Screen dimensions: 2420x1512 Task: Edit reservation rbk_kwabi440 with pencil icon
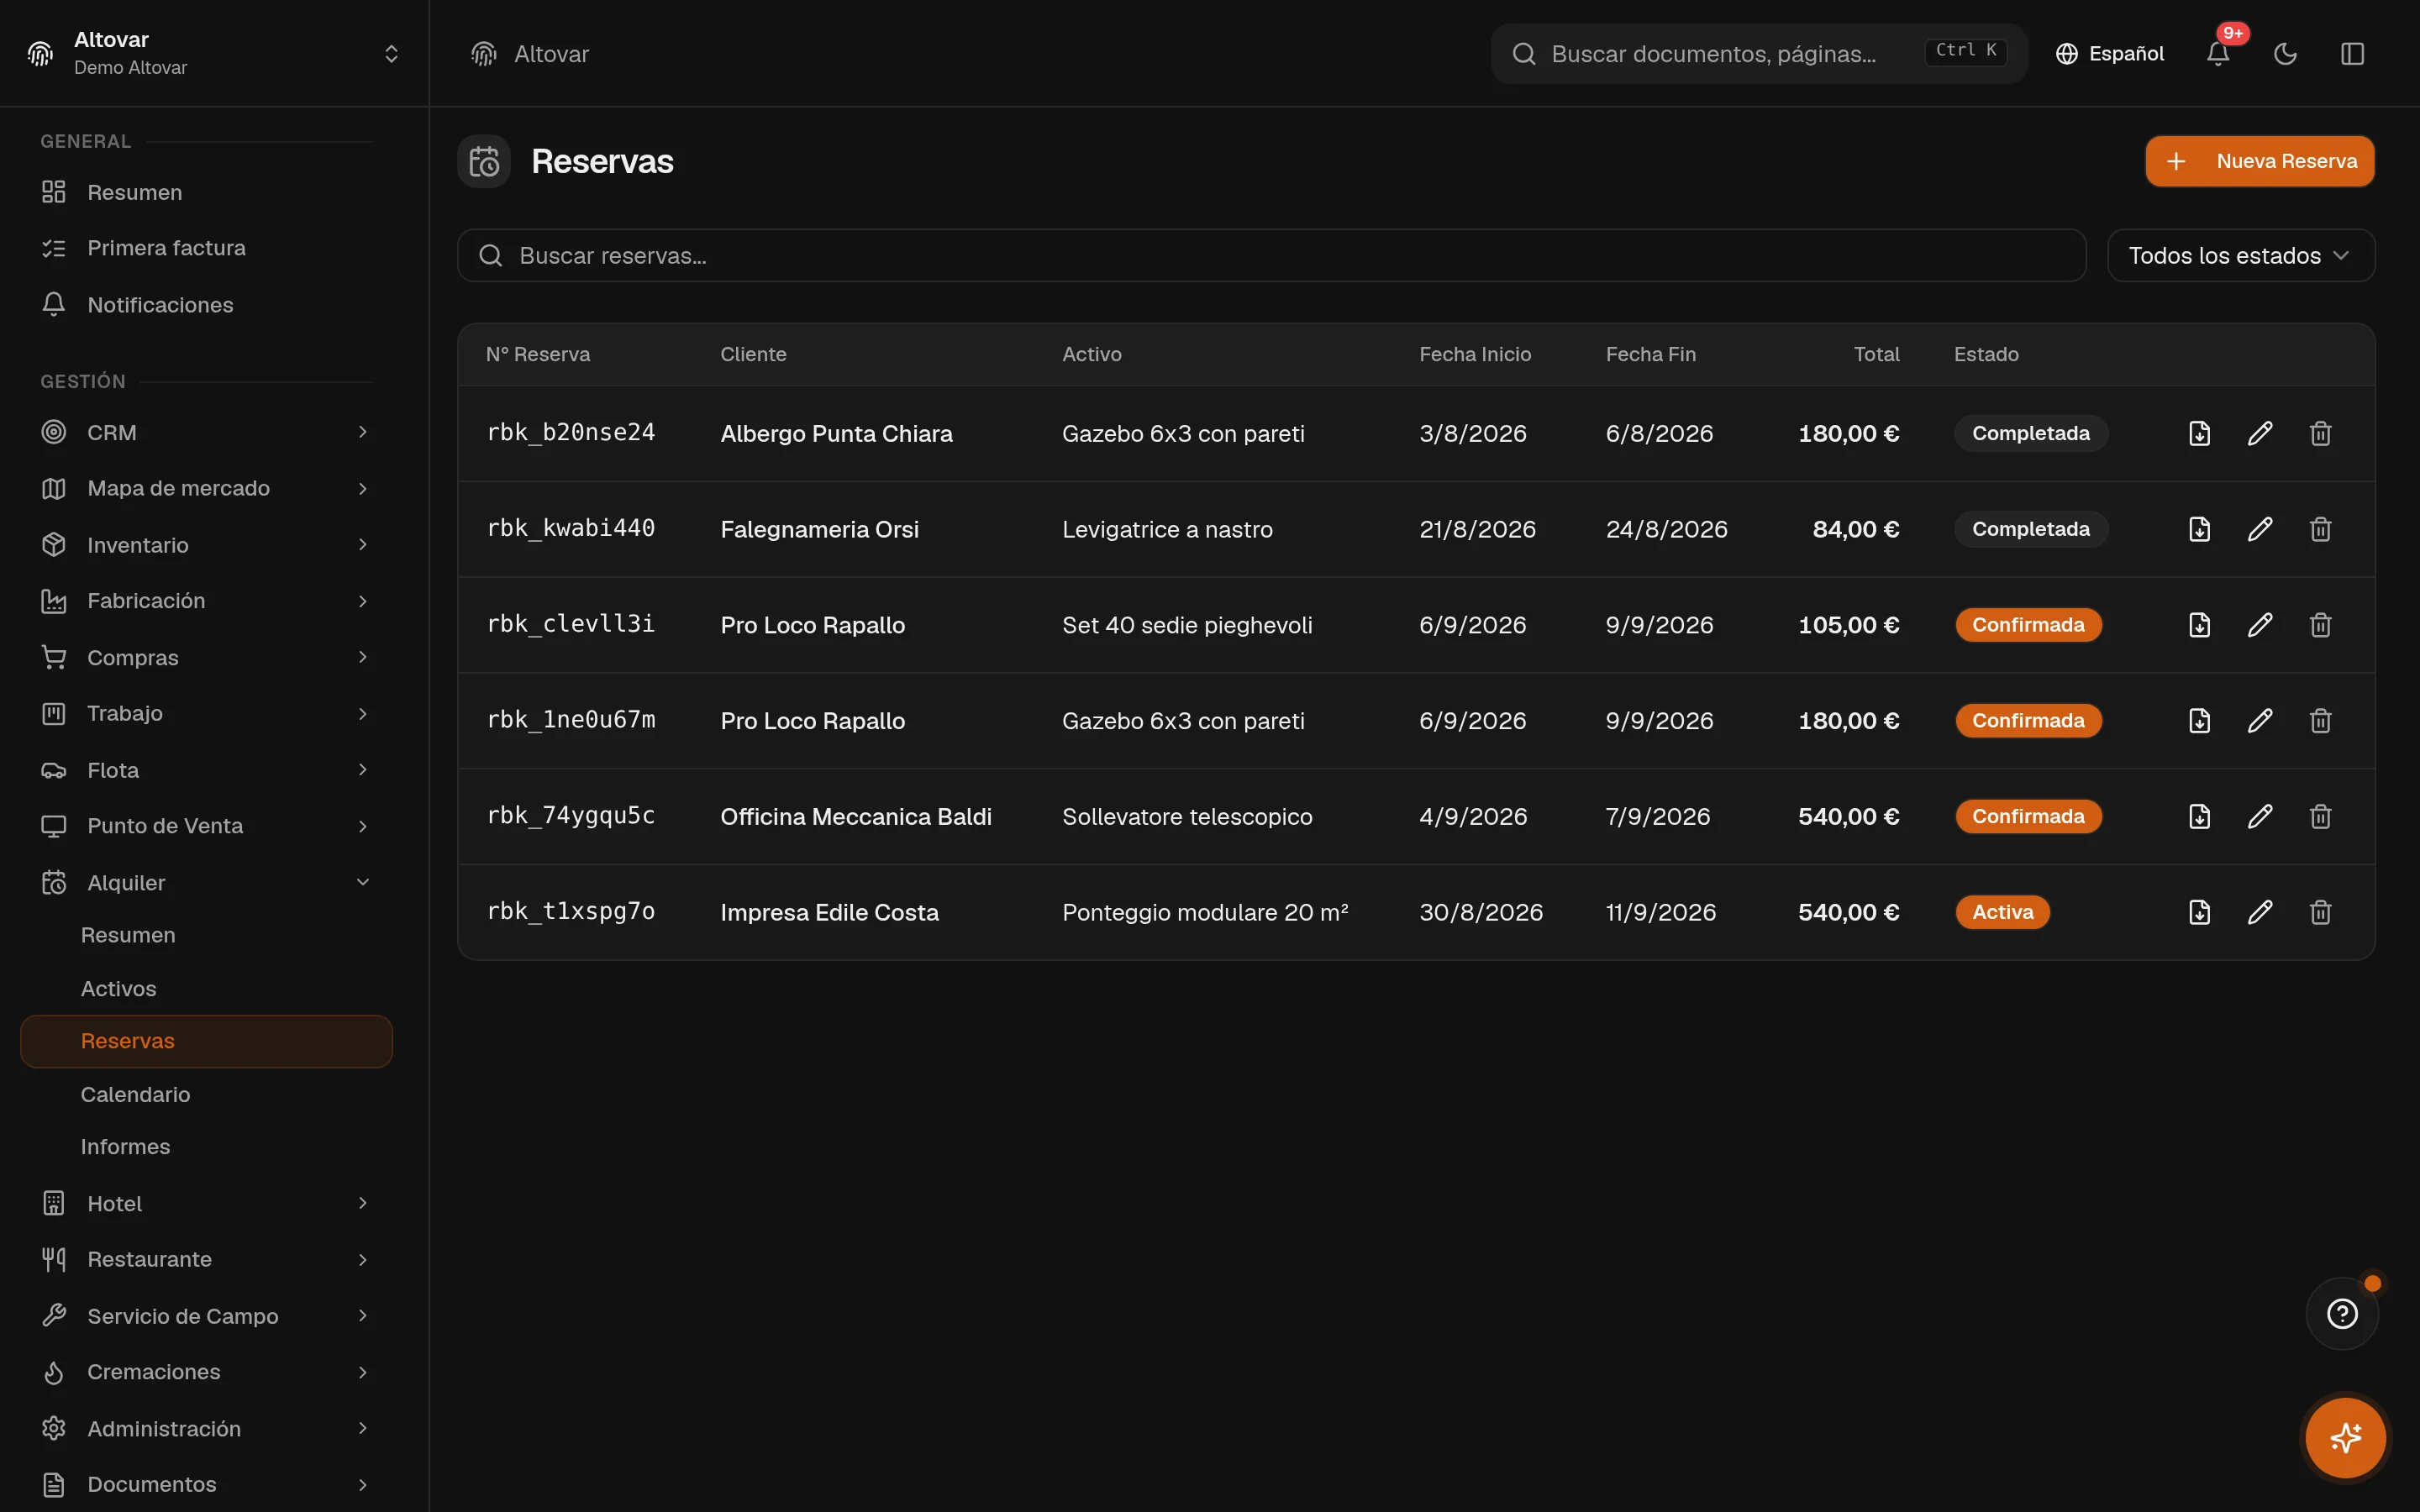pyautogui.click(x=2260, y=529)
